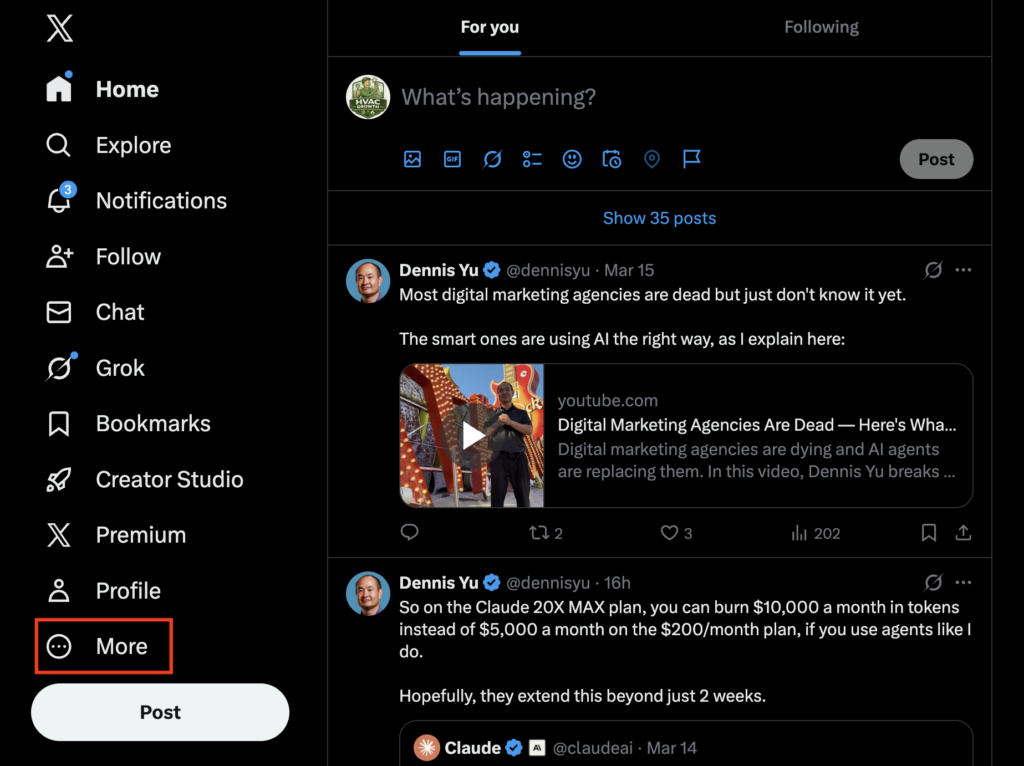1024x766 pixels.
Task: Add a poll to the post
Action: point(532,159)
